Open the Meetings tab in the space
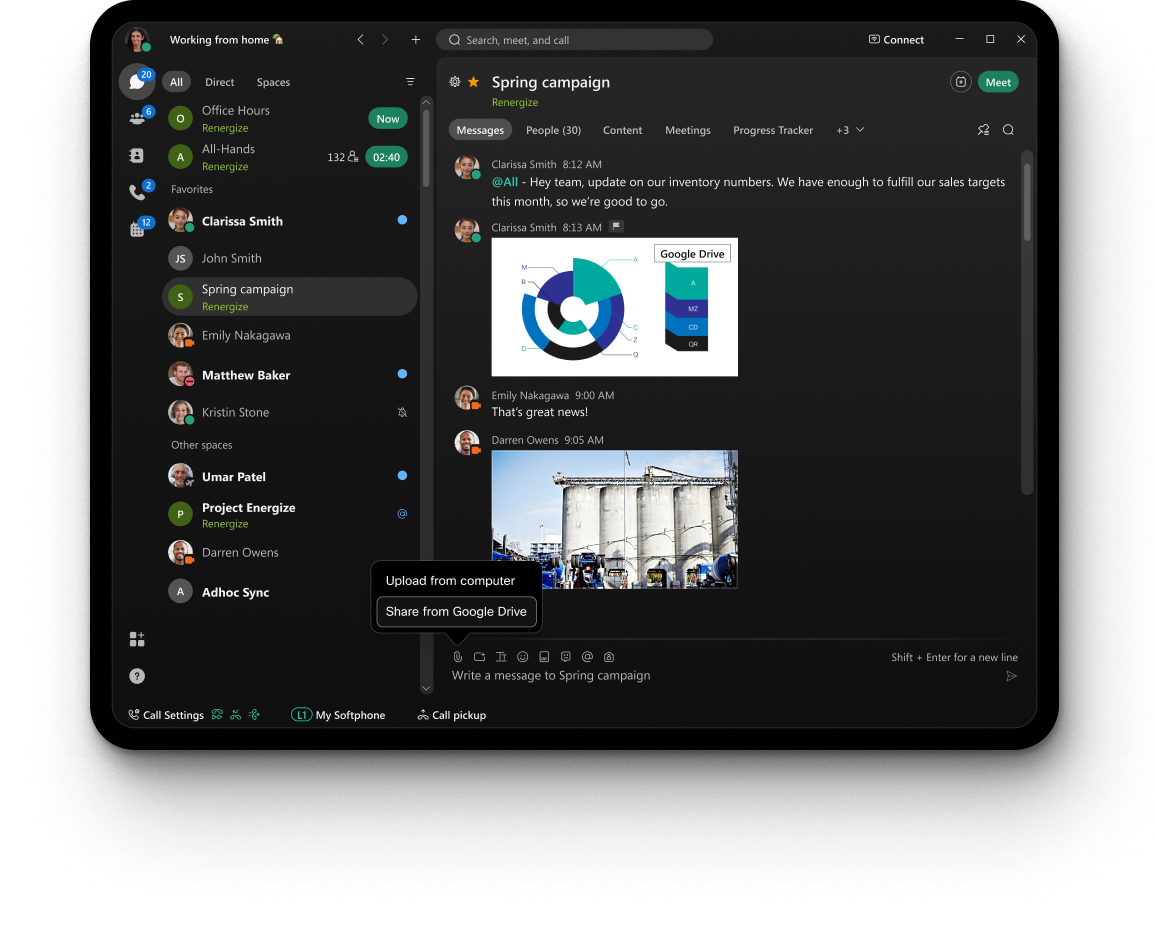The image size is (1155, 930). pyautogui.click(x=688, y=130)
